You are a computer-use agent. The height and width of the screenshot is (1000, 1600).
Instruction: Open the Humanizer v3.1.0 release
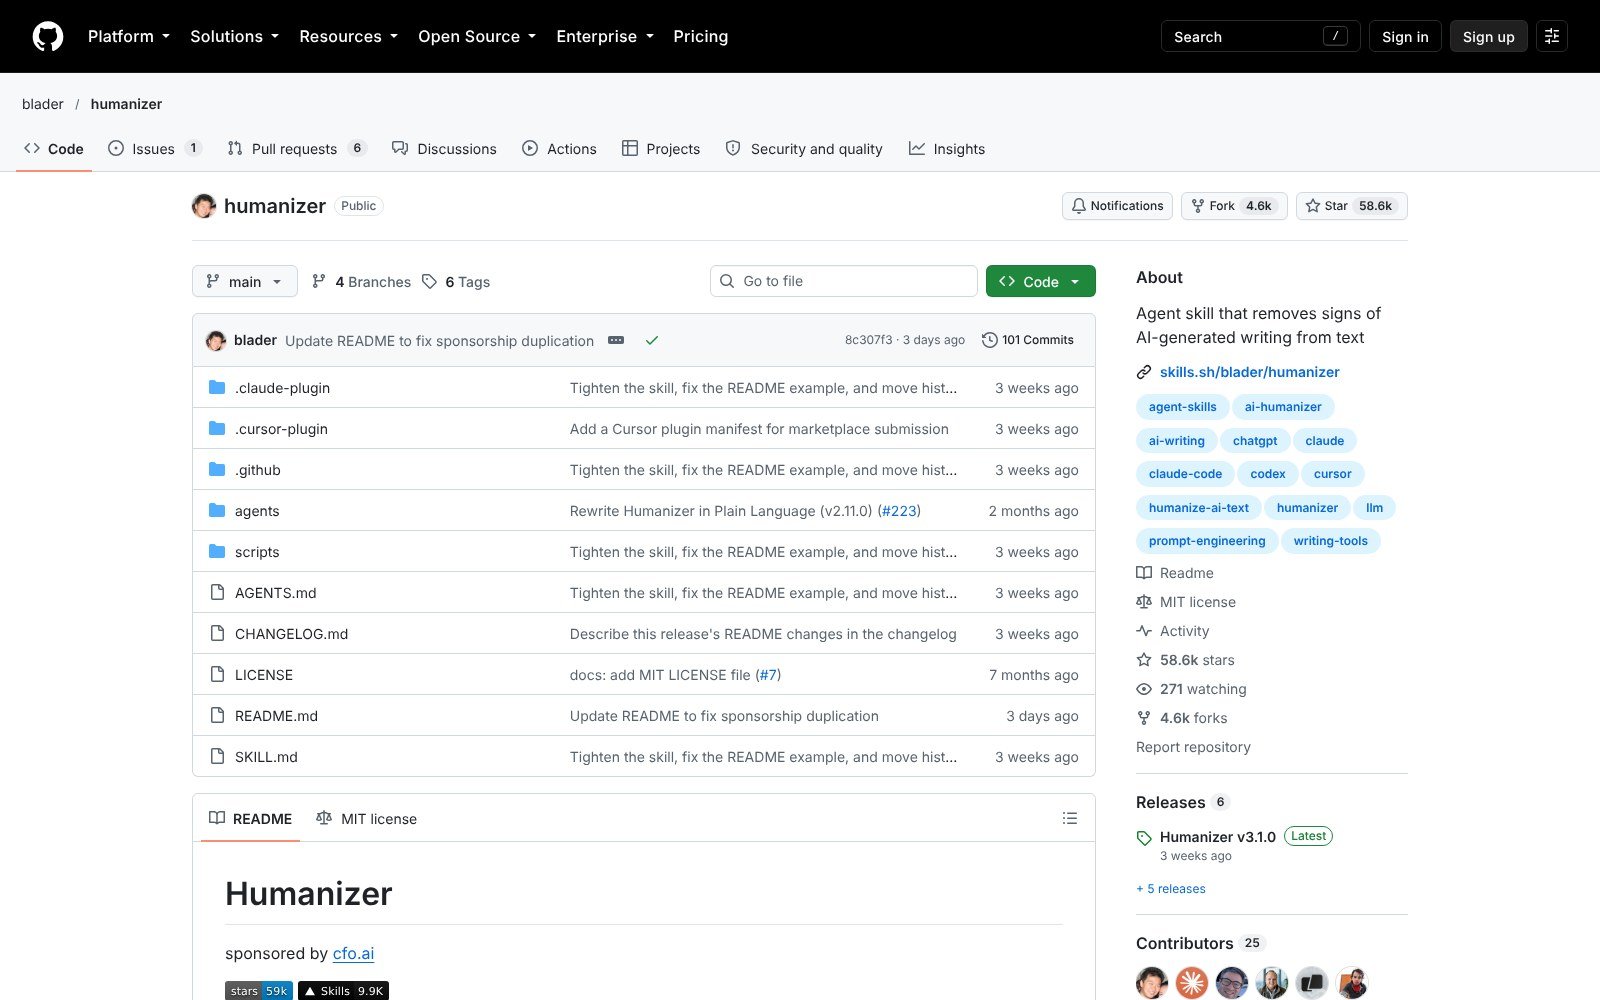(x=1217, y=837)
